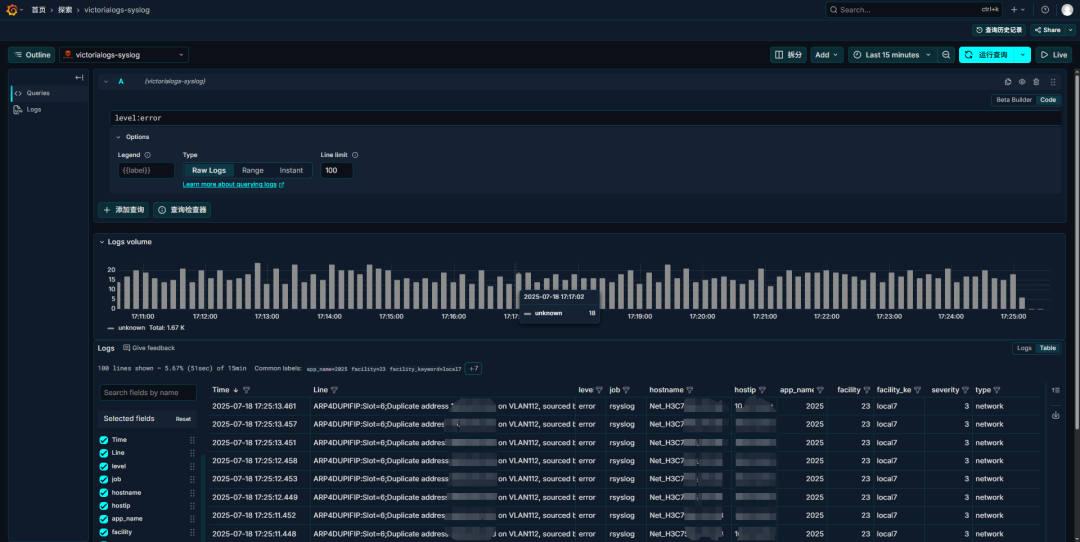Filter the Line column

334,390
